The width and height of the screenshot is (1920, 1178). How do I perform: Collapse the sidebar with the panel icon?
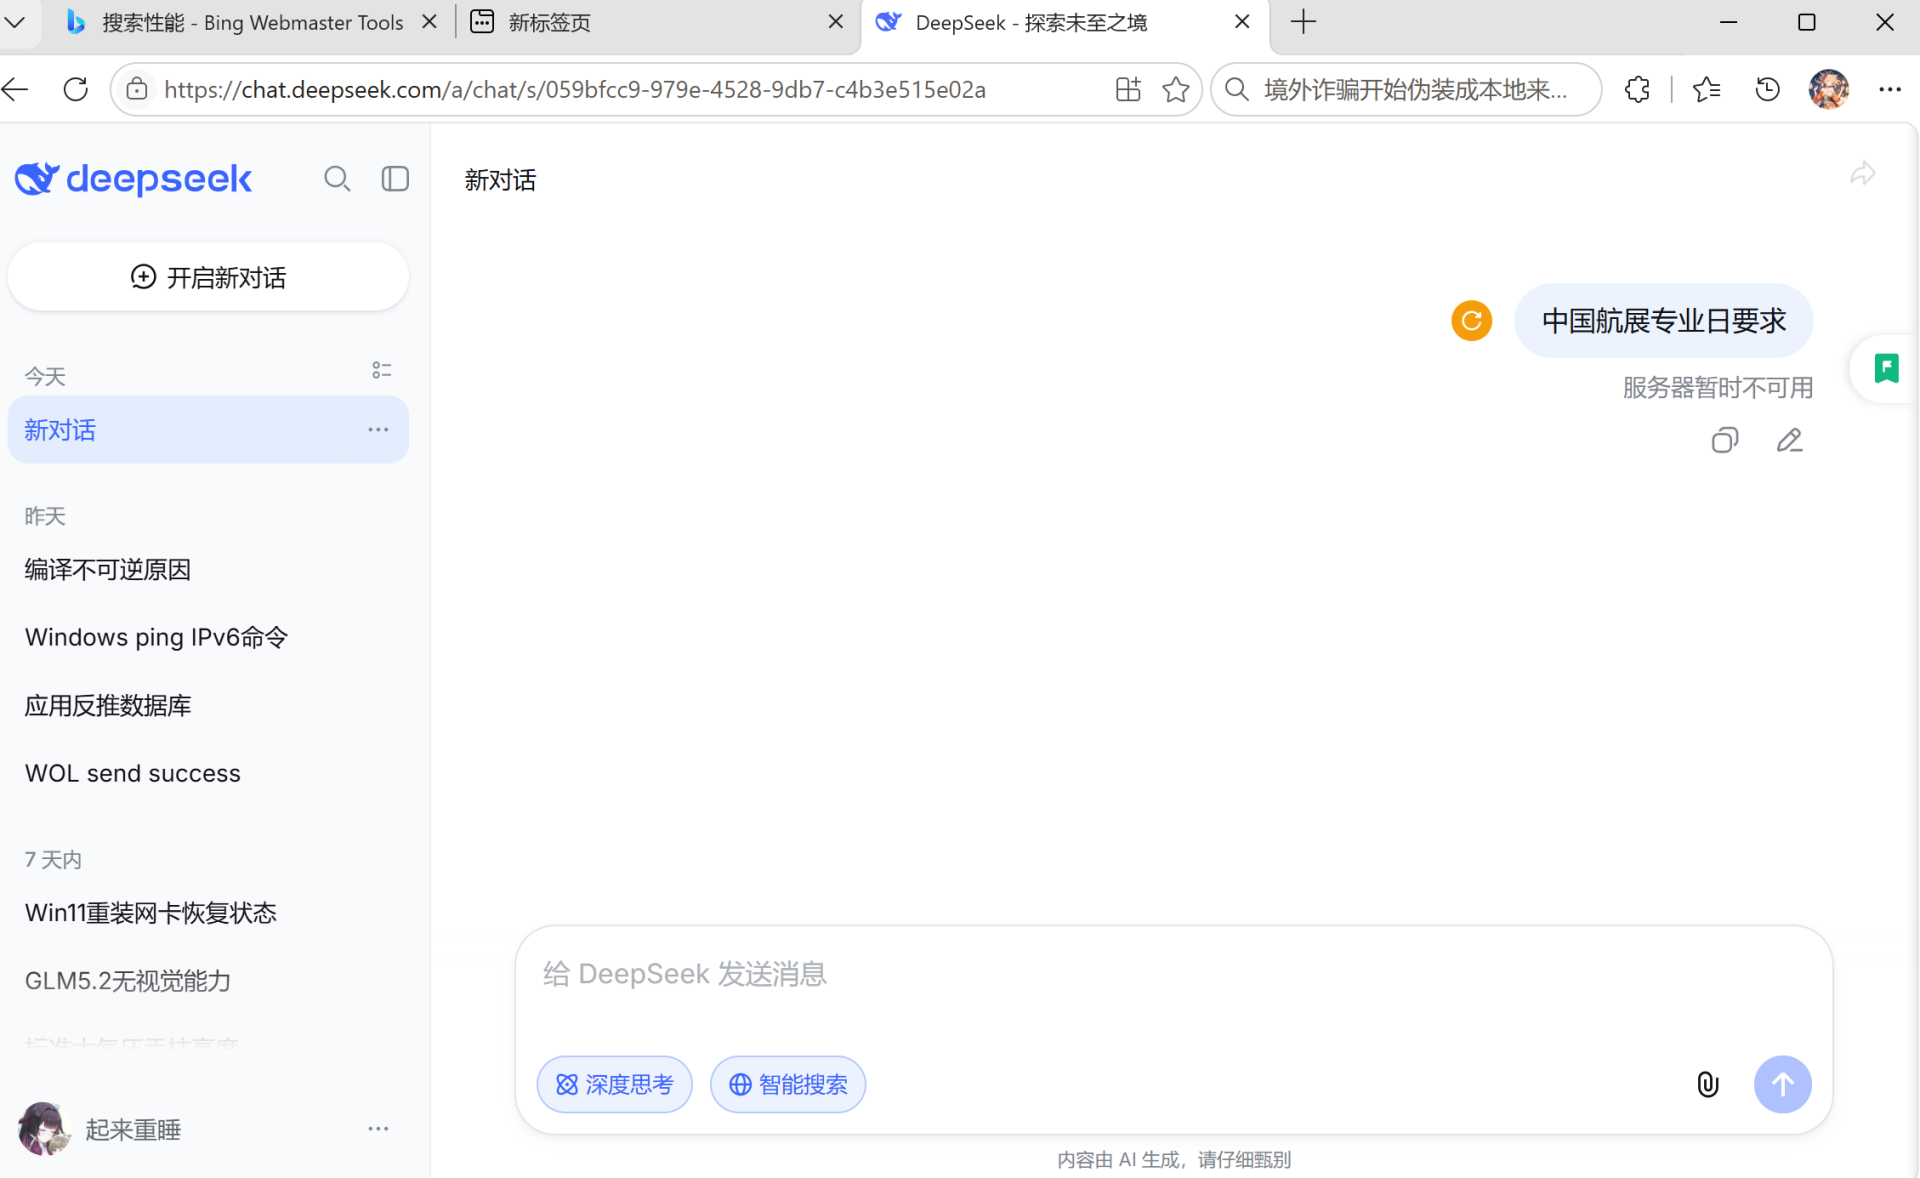(x=395, y=178)
